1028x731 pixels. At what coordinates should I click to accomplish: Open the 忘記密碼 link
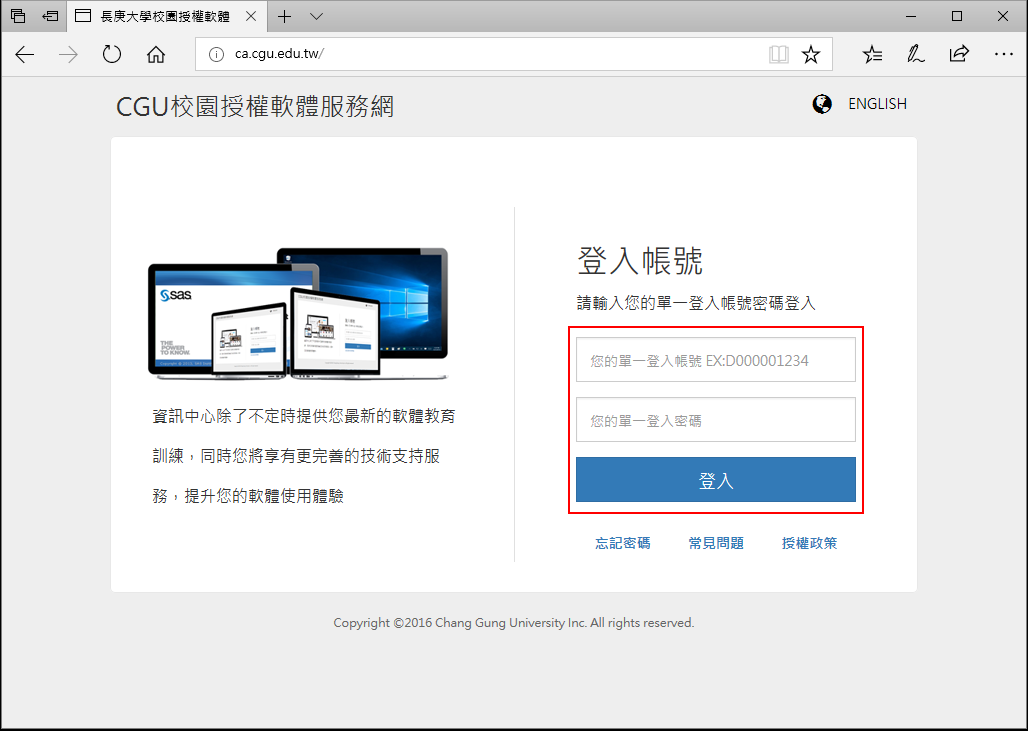[623, 543]
